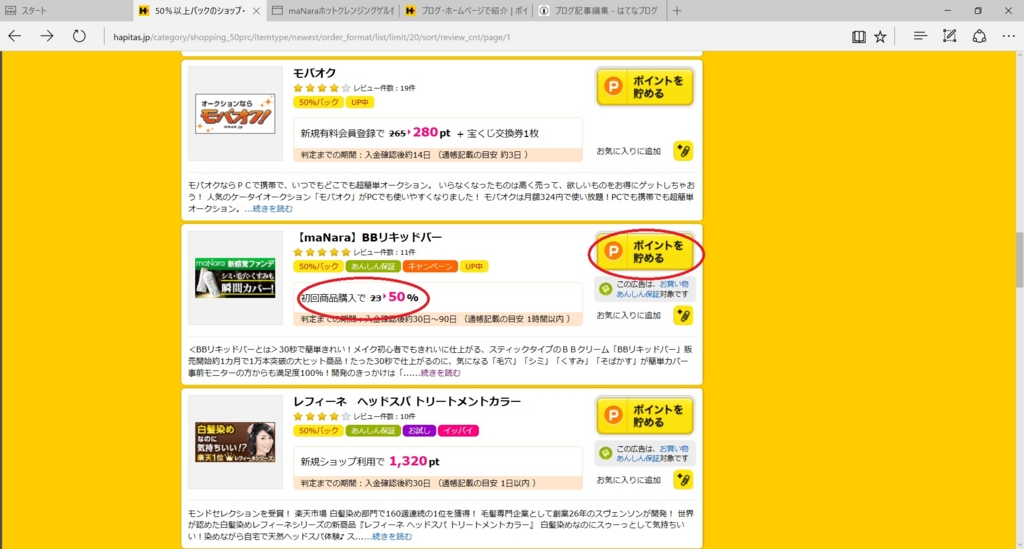Viewport: 1024px width, 549px height.
Task: Click レビュー件数：10件 on レフィーネ
Action: click(x=384, y=416)
